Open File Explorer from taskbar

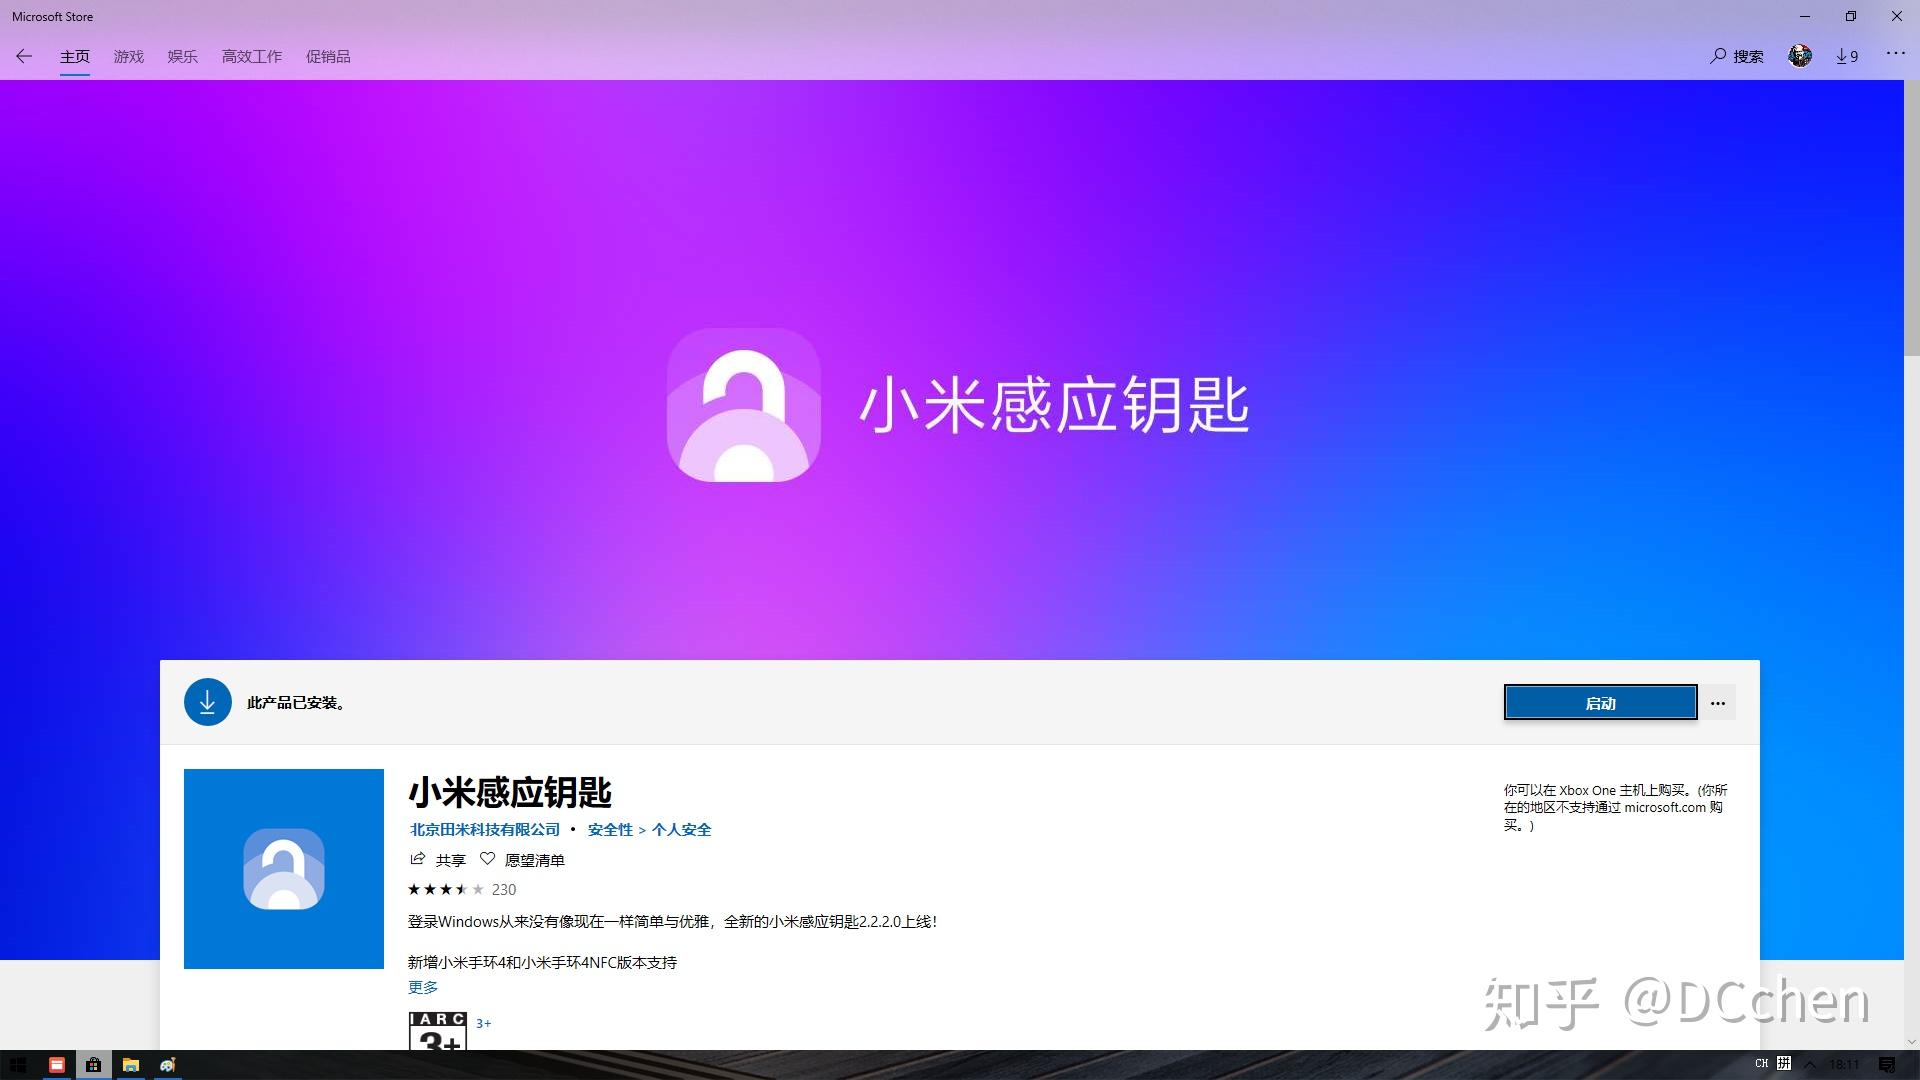coord(130,1065)
